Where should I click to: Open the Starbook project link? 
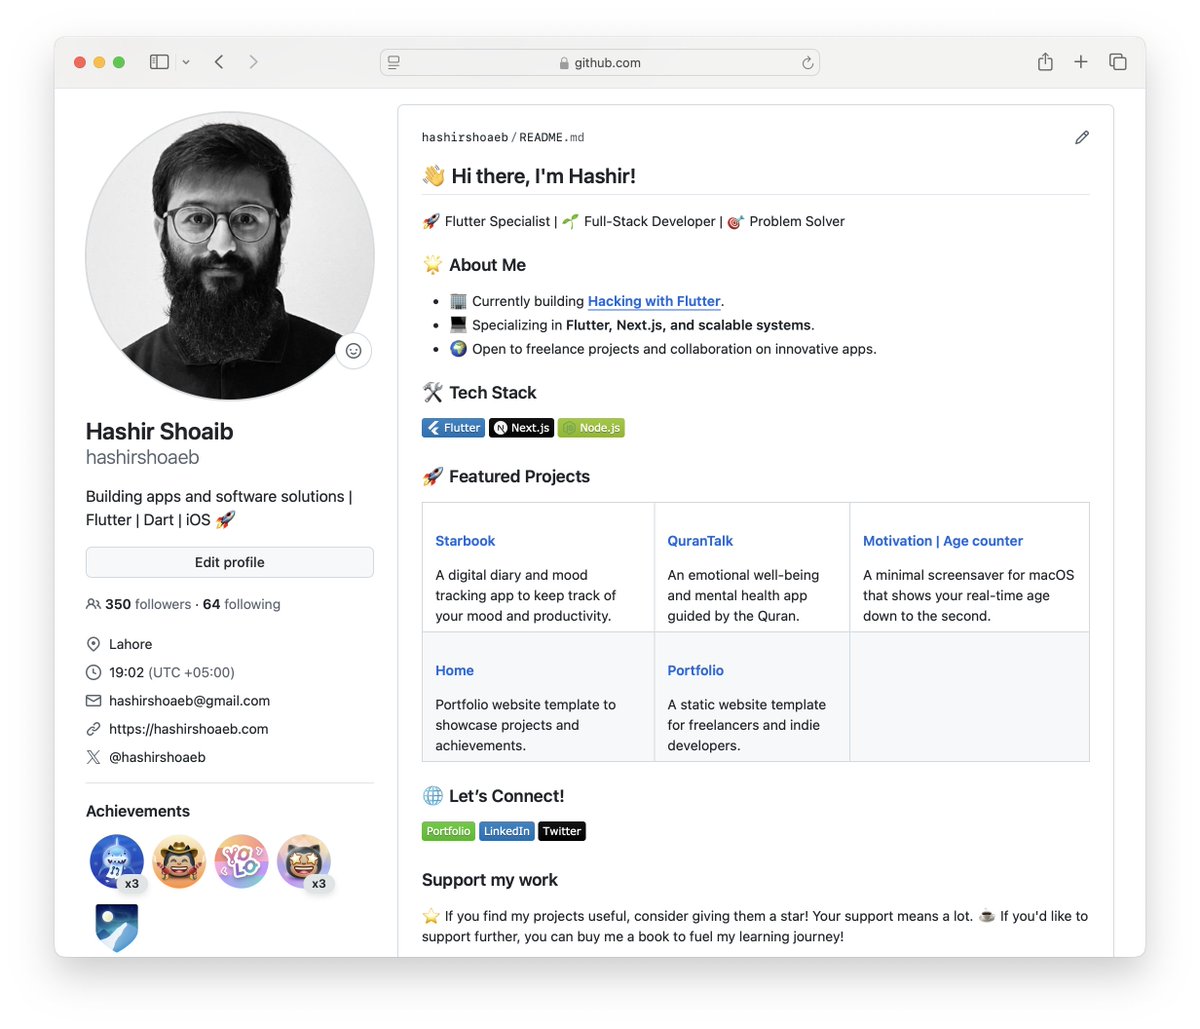click(465, 541)
